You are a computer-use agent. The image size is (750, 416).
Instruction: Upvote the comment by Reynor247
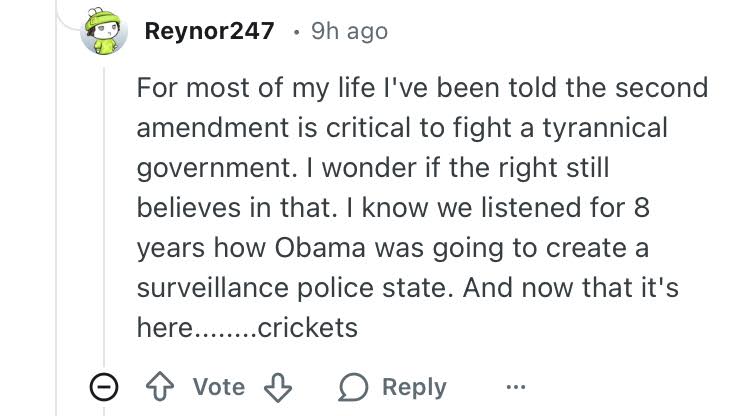(x=160, y=386)
